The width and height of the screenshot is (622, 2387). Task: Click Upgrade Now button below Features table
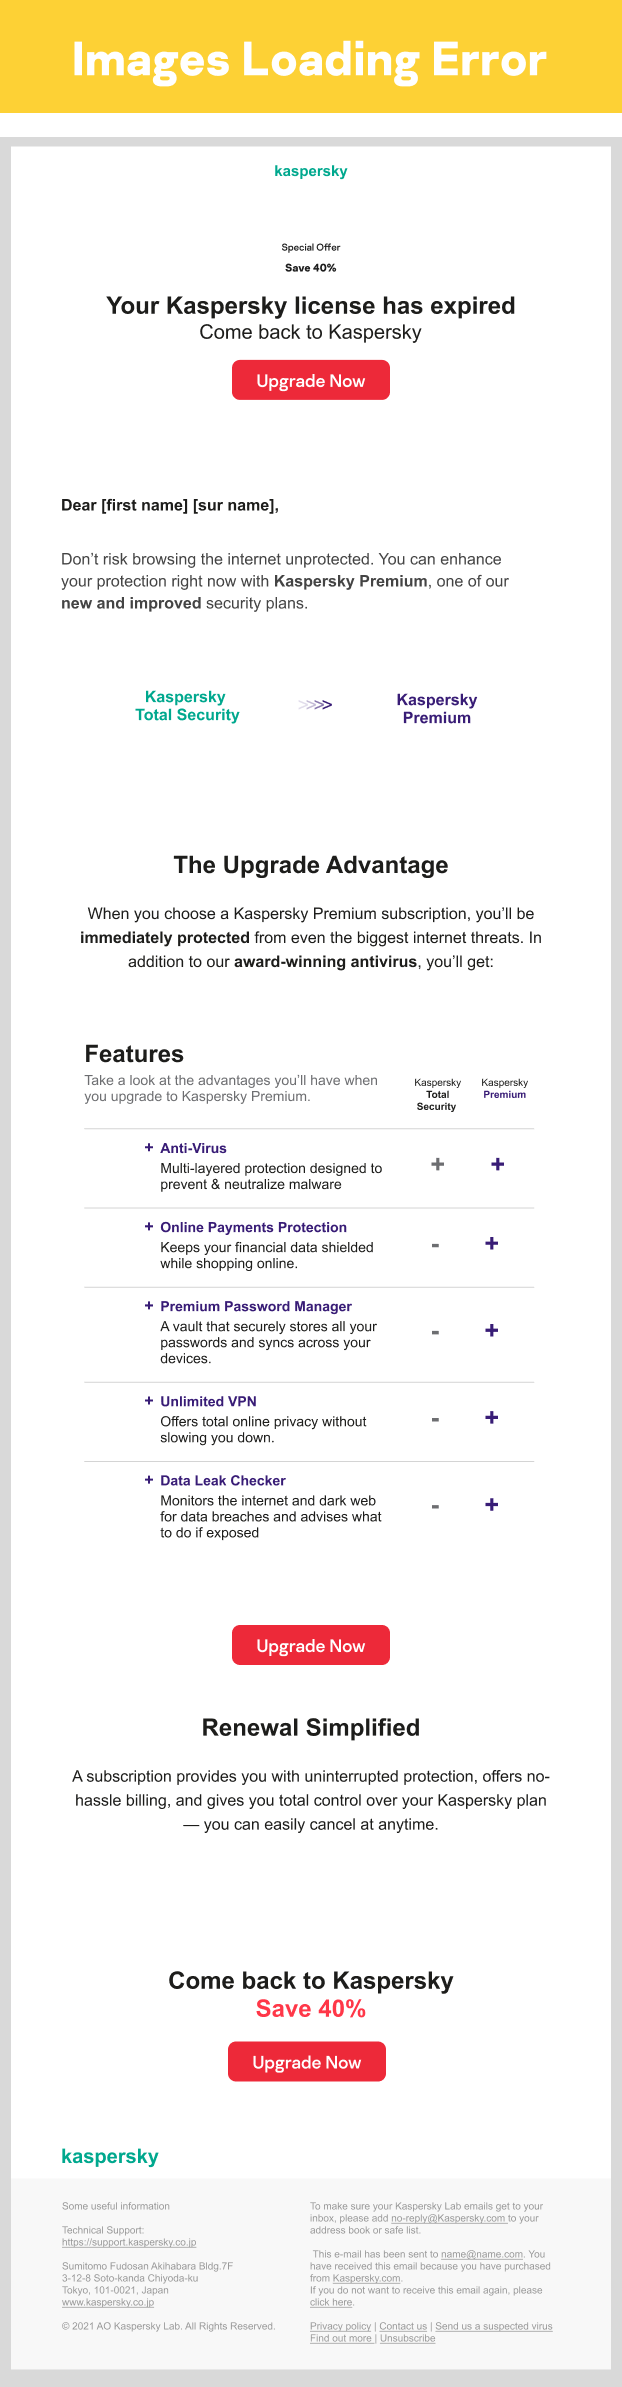pos(311,1646)
